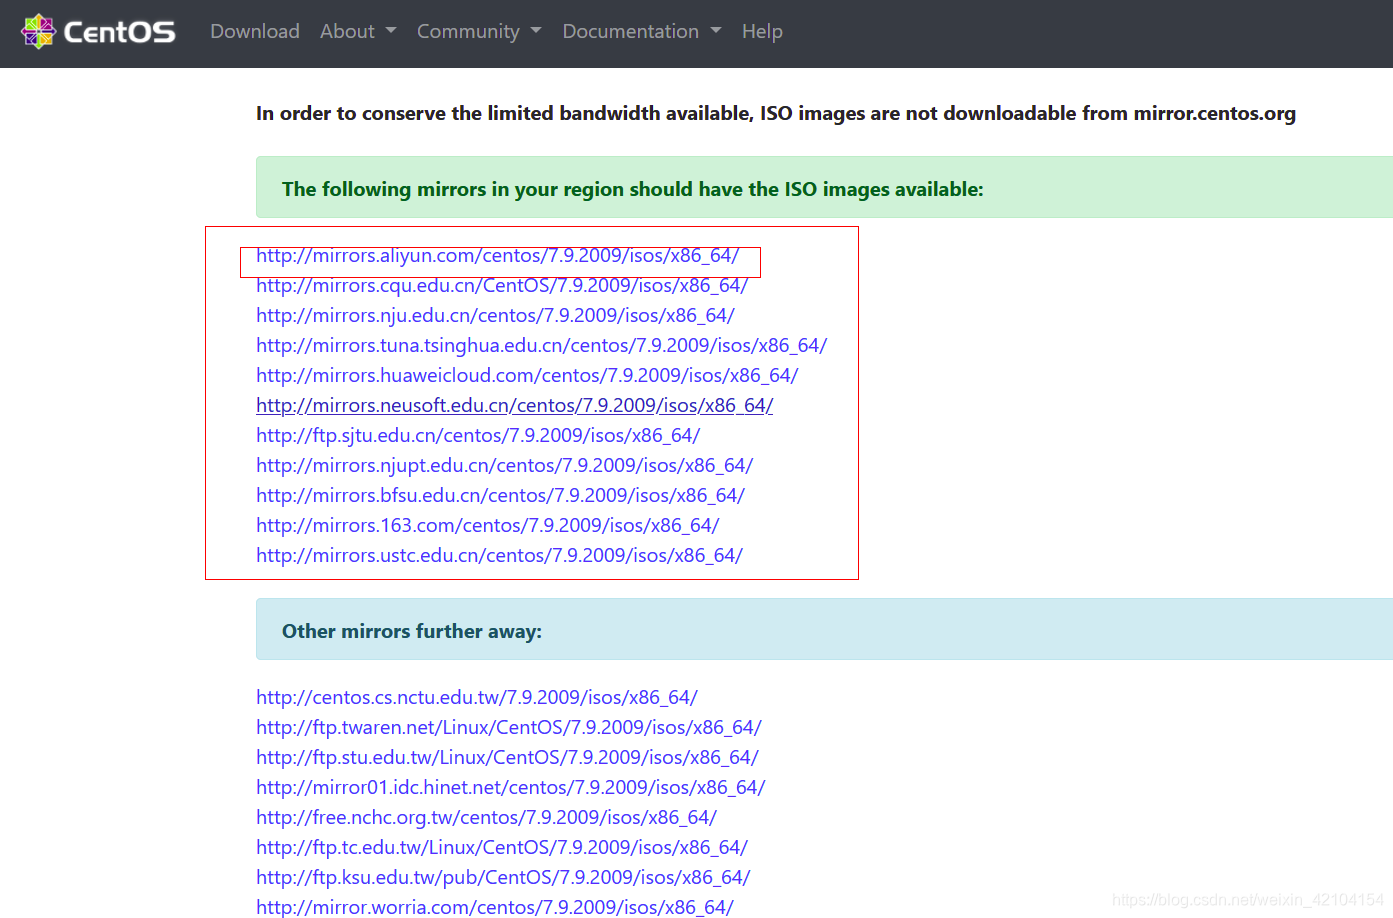Open the mirrors.aliyun.com mirror link
The image size is (1393, 918).
[x=497, y=256]
